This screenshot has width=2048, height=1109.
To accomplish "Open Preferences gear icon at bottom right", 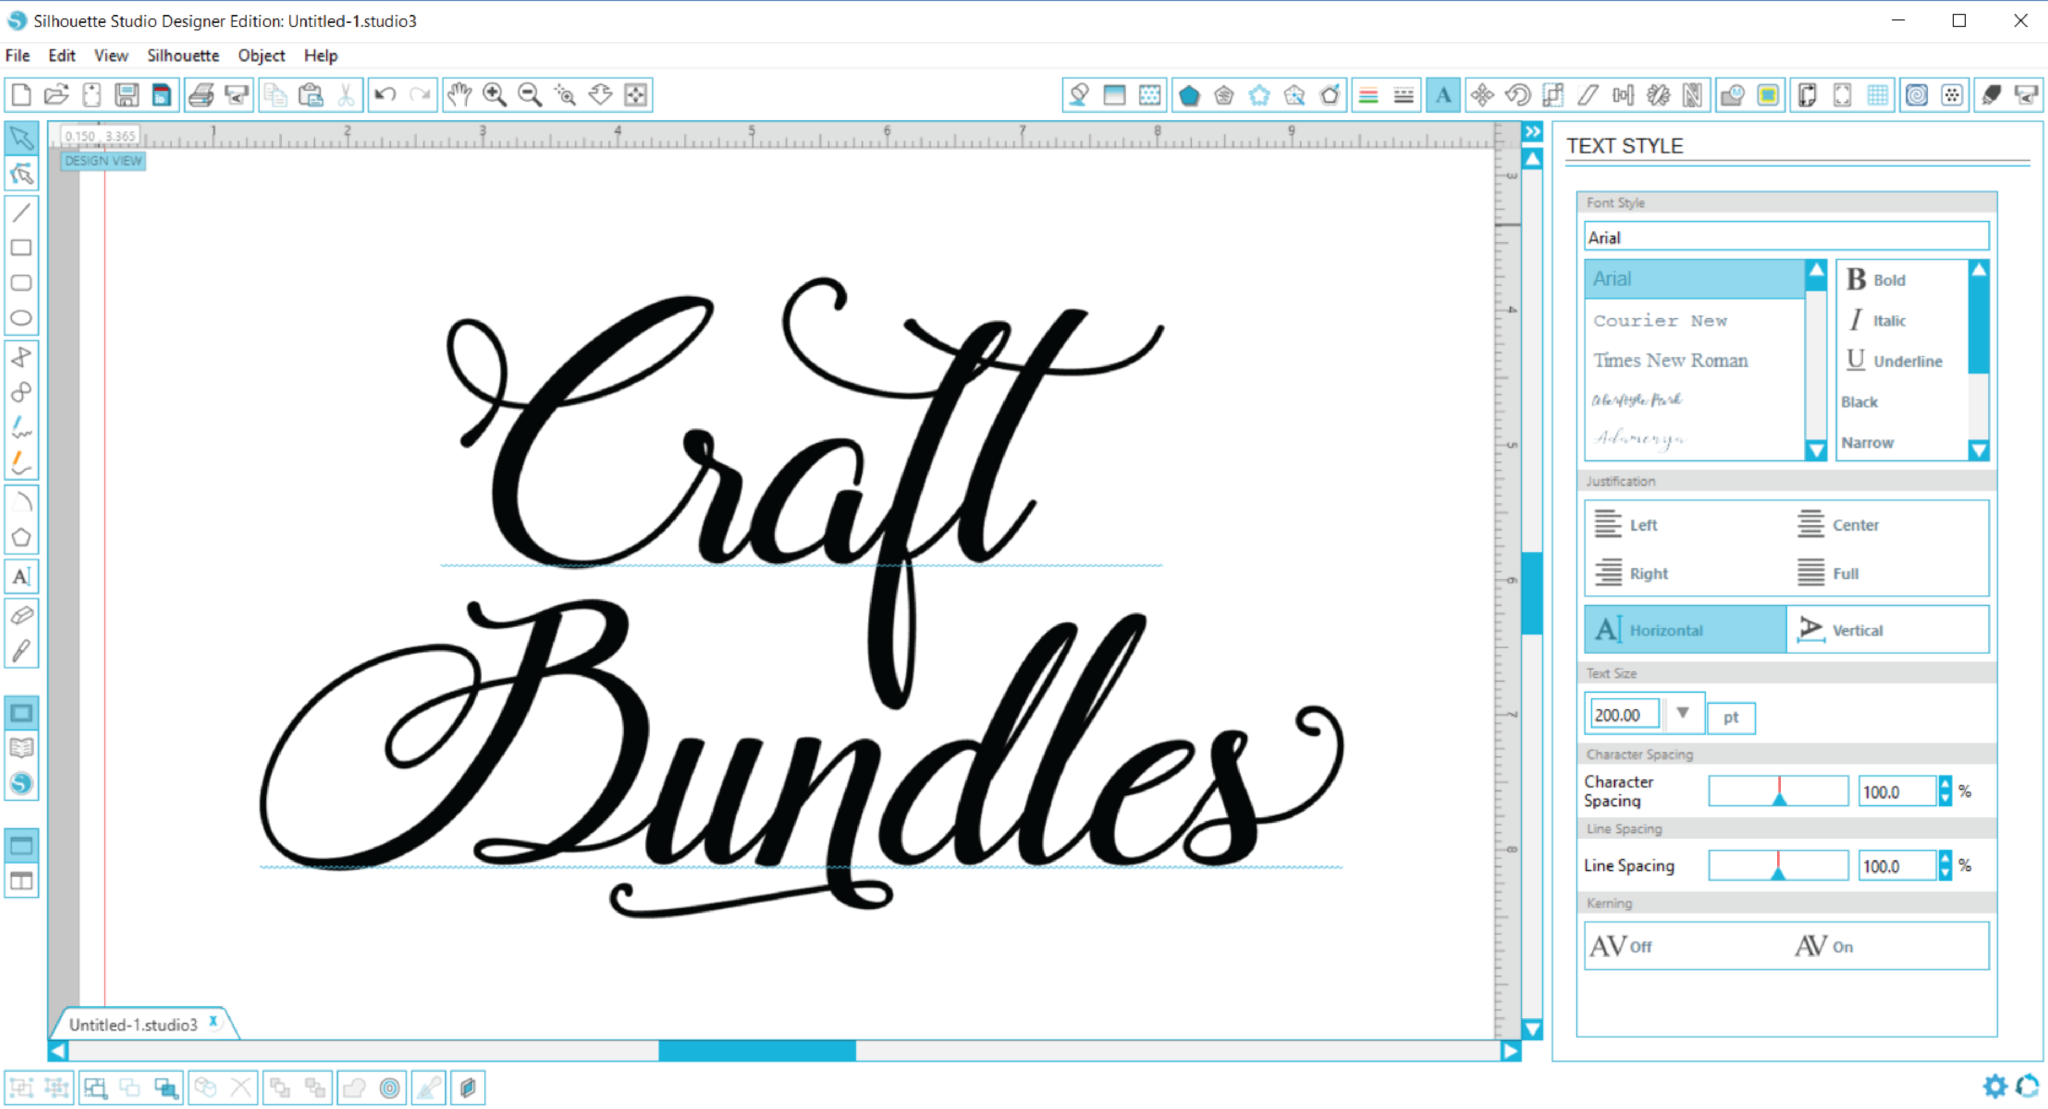I will point(1994,1085).
